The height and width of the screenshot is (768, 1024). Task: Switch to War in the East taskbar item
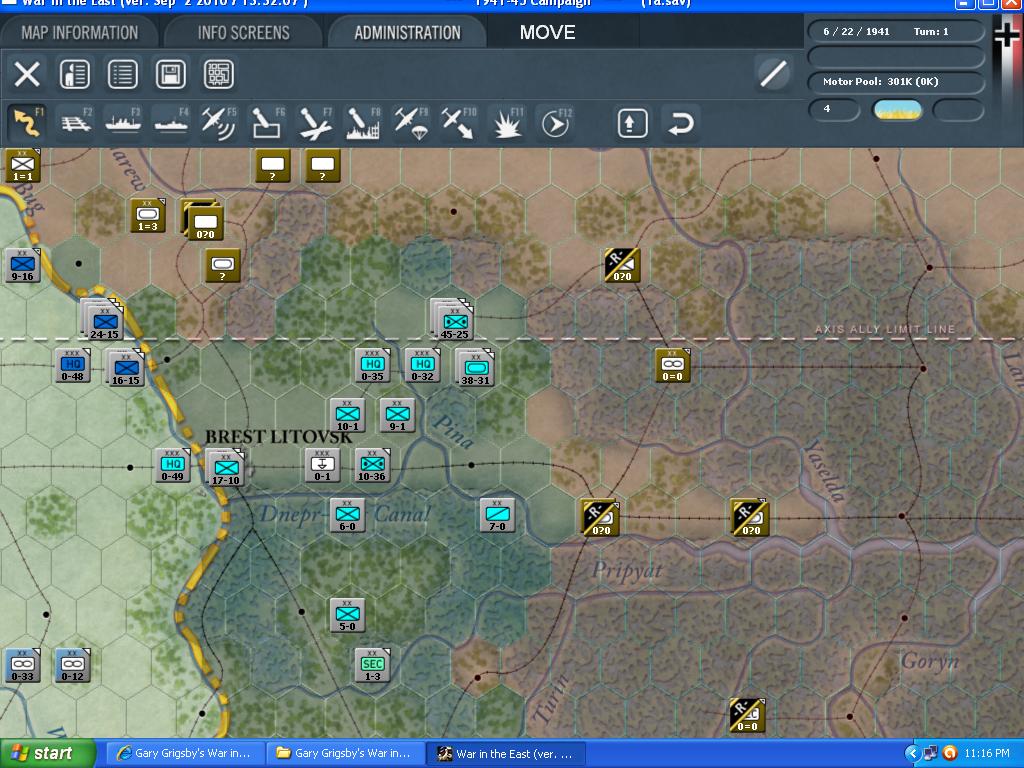click(507, 753)
